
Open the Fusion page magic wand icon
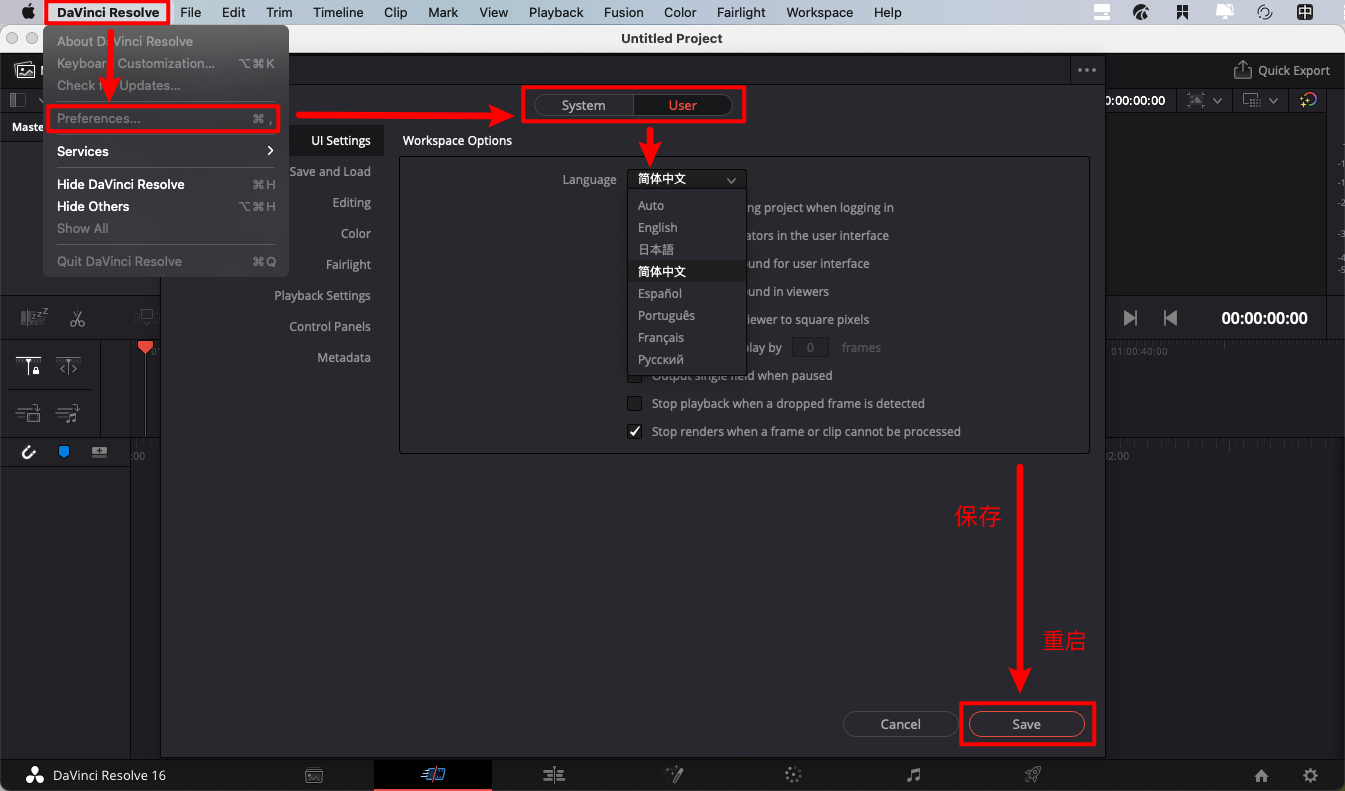[674, 775]
